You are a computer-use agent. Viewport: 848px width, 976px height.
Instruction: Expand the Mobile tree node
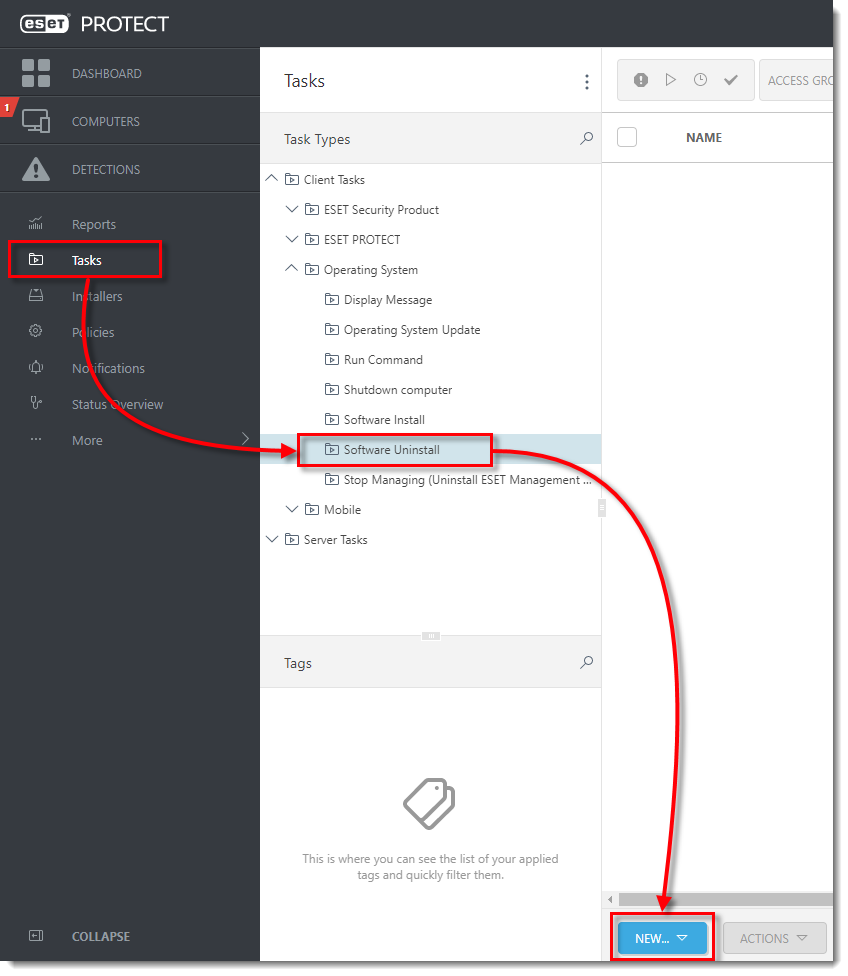[291, 509]
